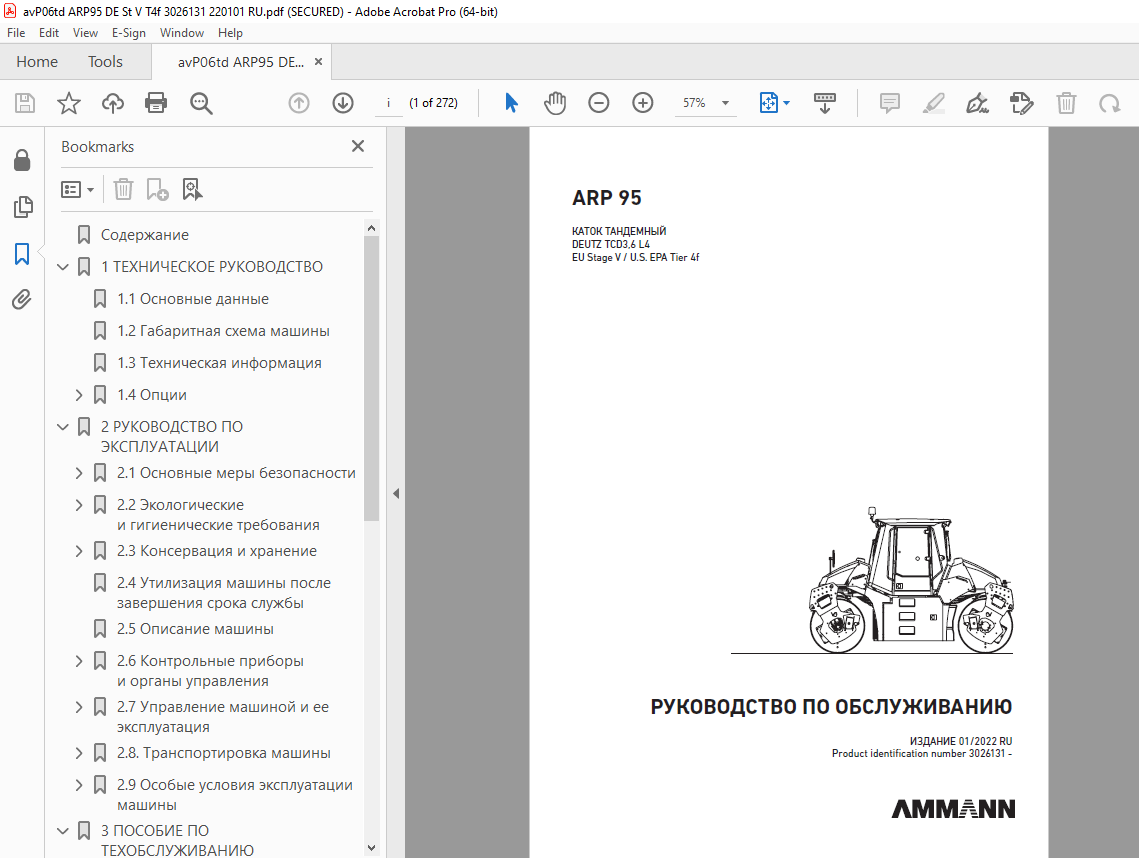The height and width of the screenshot is (858, 1139).
Task: Collapse the navigation pane arrow
Action: click(396, 493)
